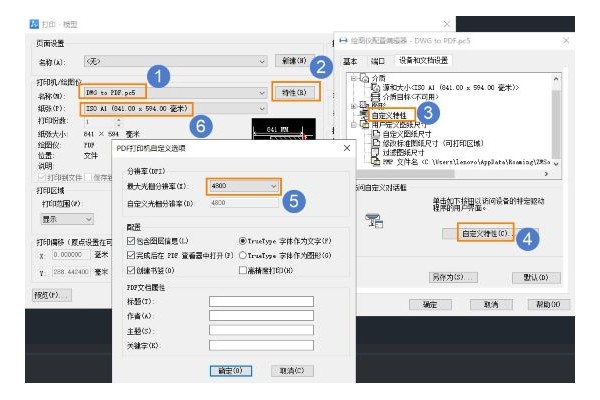The height and width of the screenshot is (400, 600).
Task: Click the icon beside 介质目标 tree row
Action: (376, 96)
